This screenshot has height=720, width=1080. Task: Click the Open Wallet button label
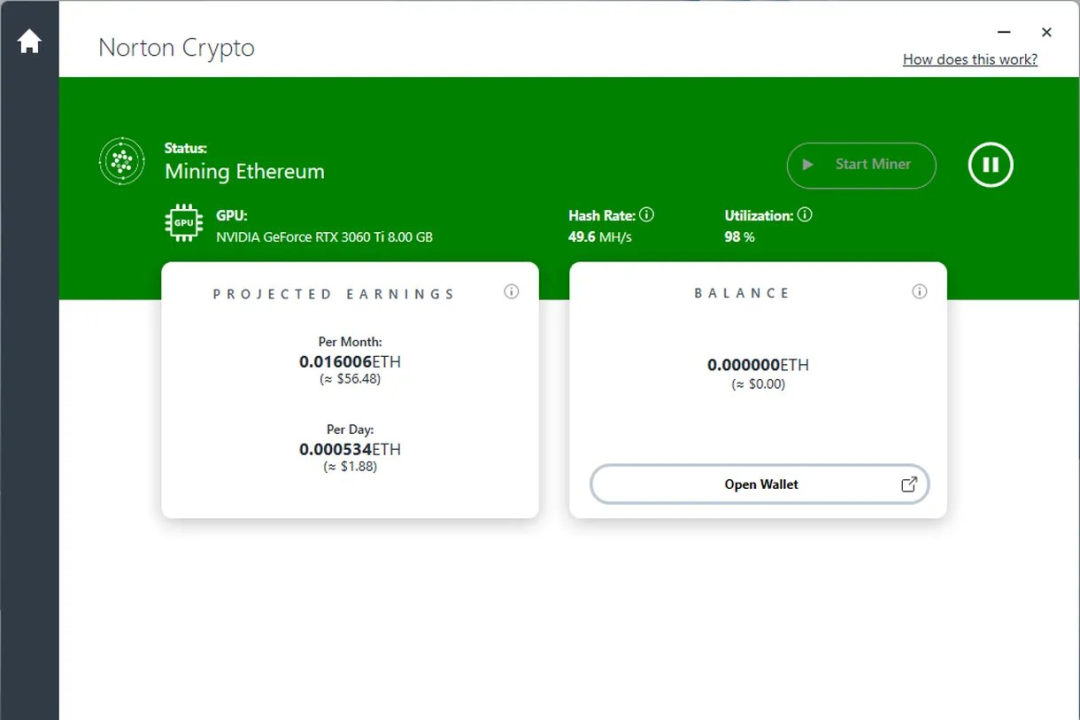[x=761, y=485]
